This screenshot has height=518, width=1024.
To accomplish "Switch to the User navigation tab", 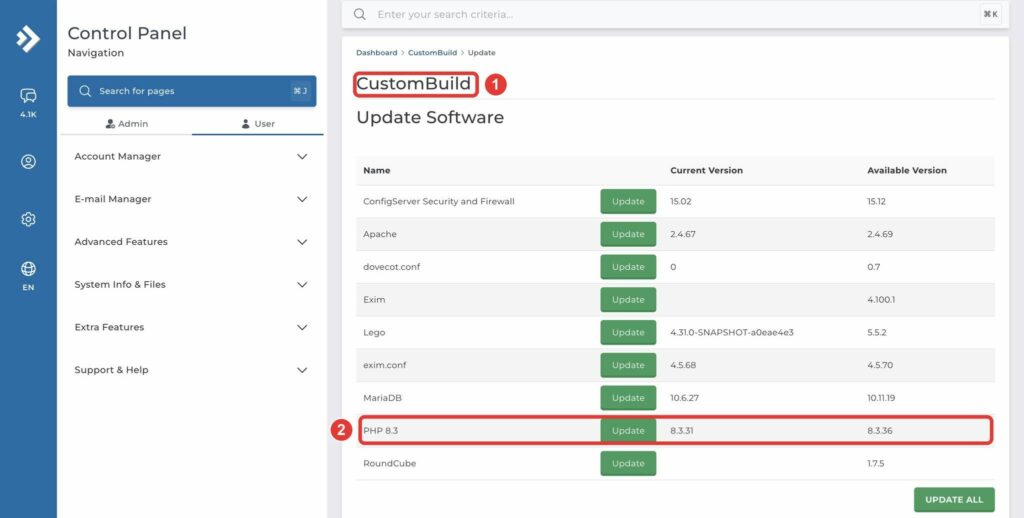I will [258, 123].
